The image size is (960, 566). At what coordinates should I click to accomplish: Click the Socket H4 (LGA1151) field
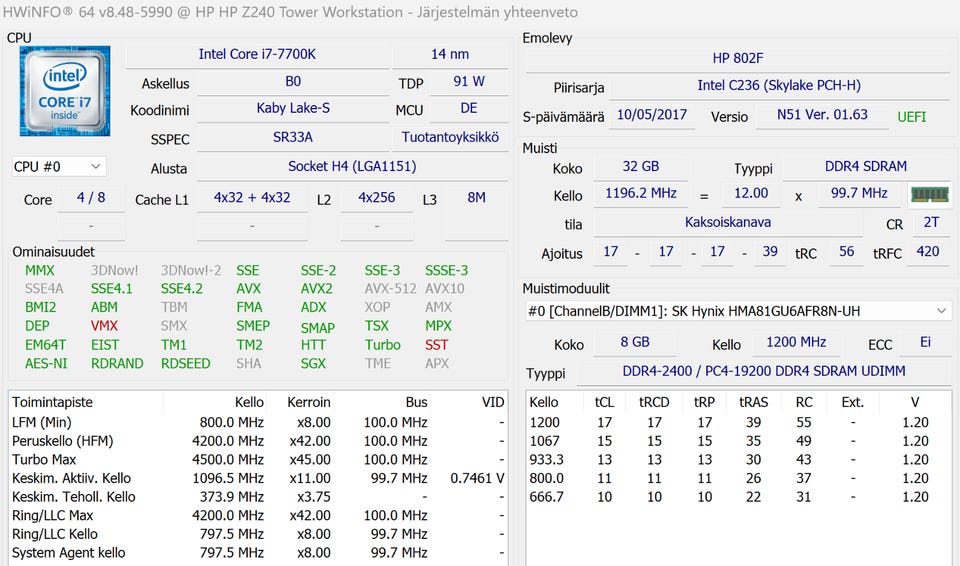pos(352,167)
